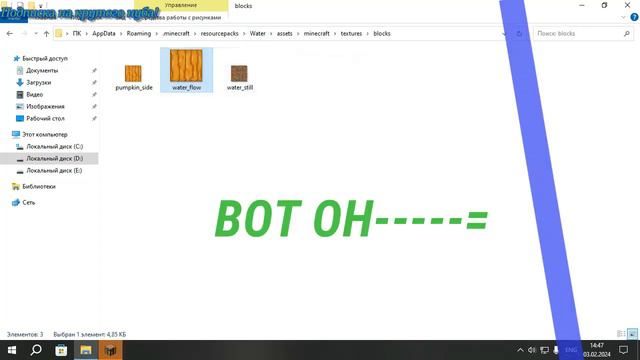This screenshot has width=640, height=360.
Task: Open Локальный диск (C:)
Action: 55,147
